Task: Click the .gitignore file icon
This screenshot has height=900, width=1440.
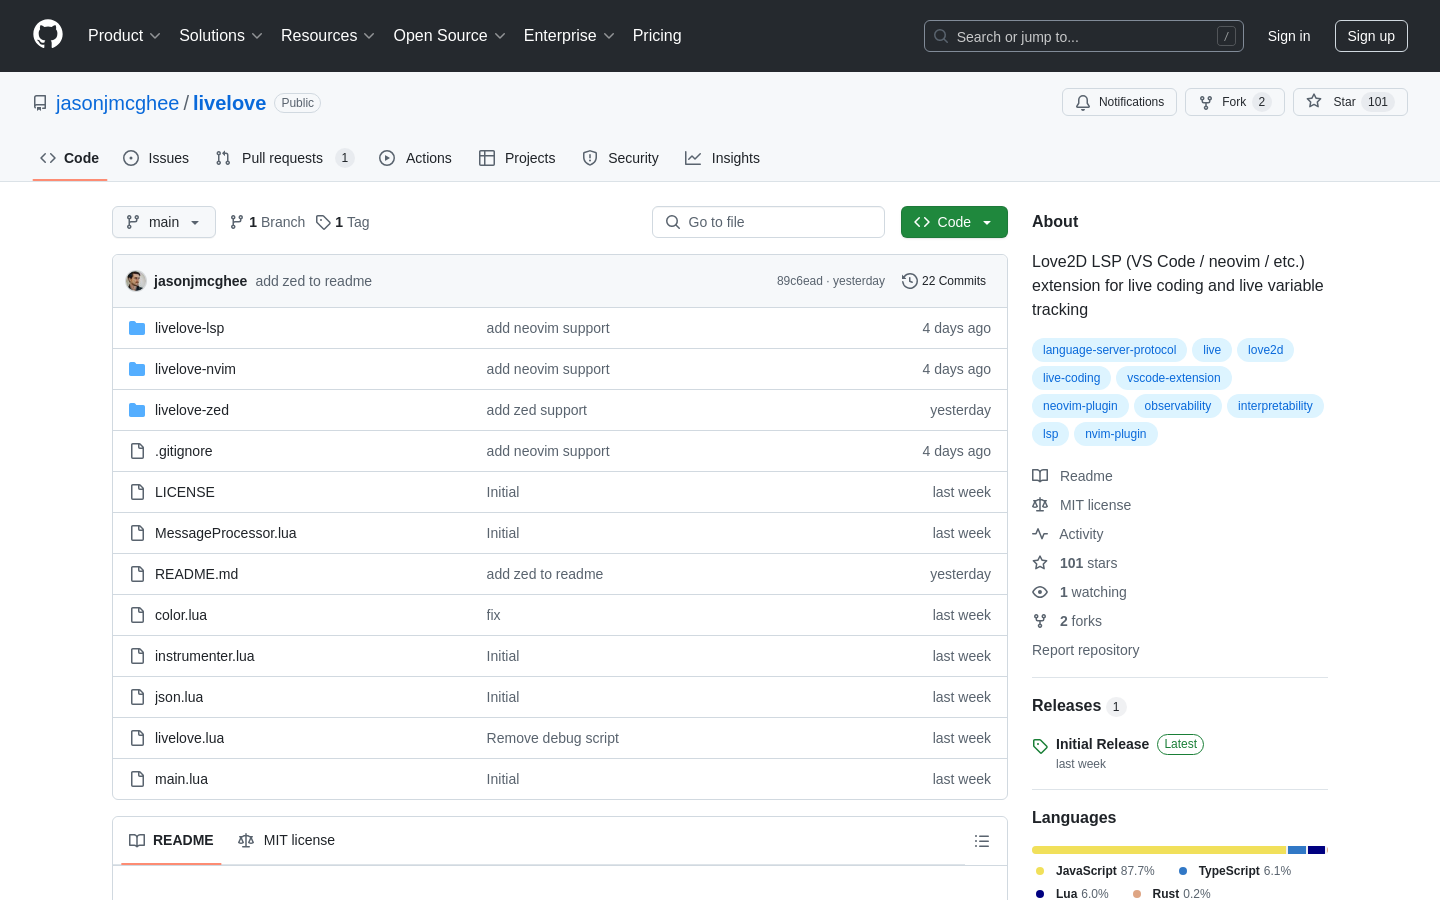Action: point(137,451)
